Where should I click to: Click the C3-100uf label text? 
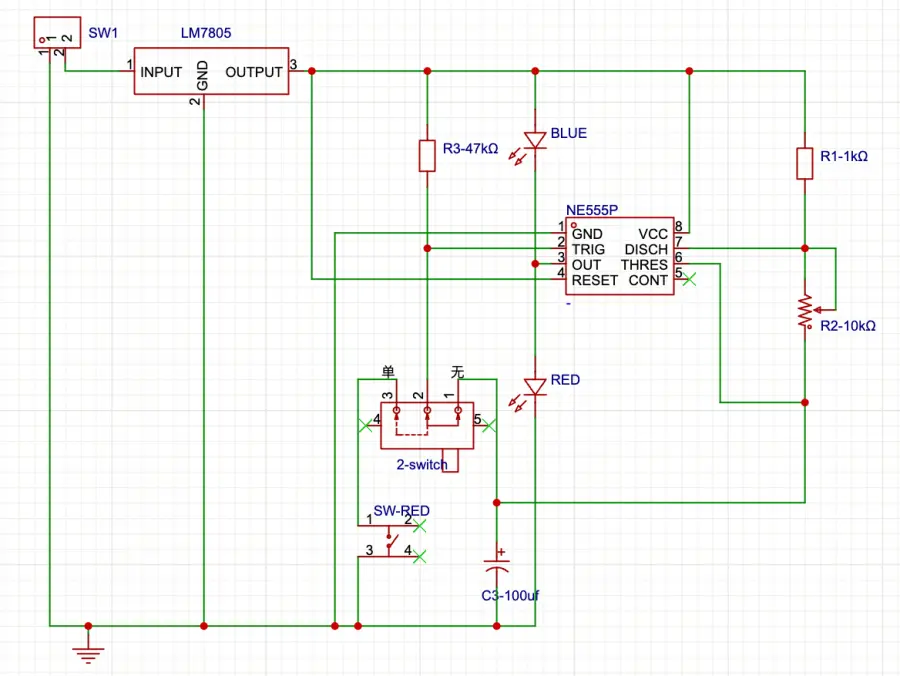point(511,595)
